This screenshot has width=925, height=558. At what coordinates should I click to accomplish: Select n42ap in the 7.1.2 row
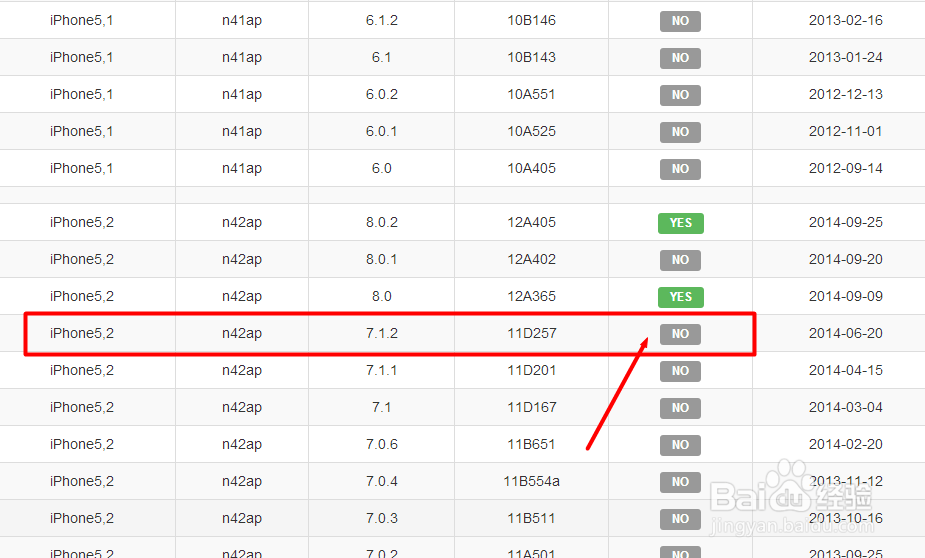[242, 333]
